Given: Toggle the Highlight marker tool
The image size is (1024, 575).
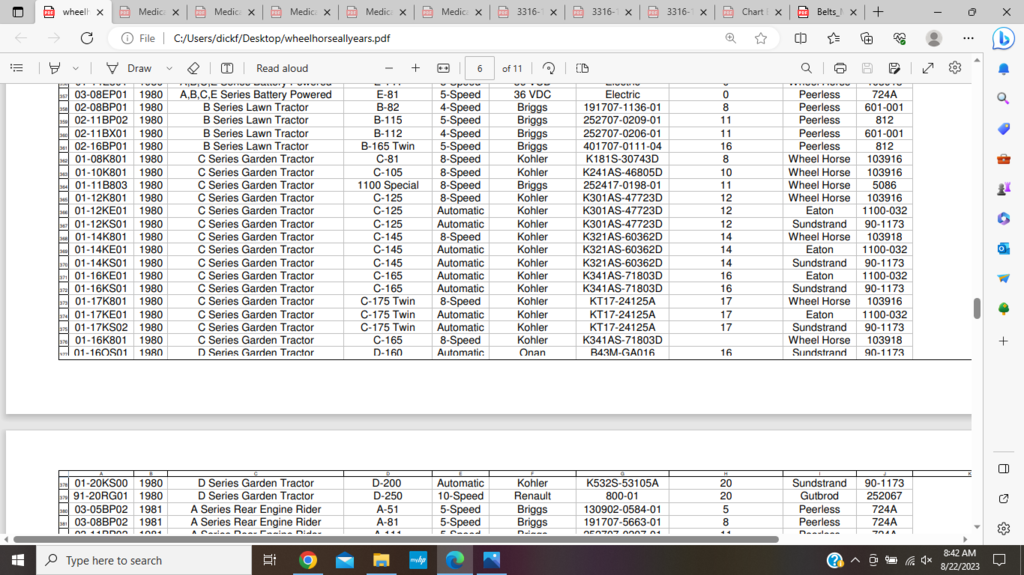Looking at the screenshot, I should pyautogui.click(x=54, y=68).
